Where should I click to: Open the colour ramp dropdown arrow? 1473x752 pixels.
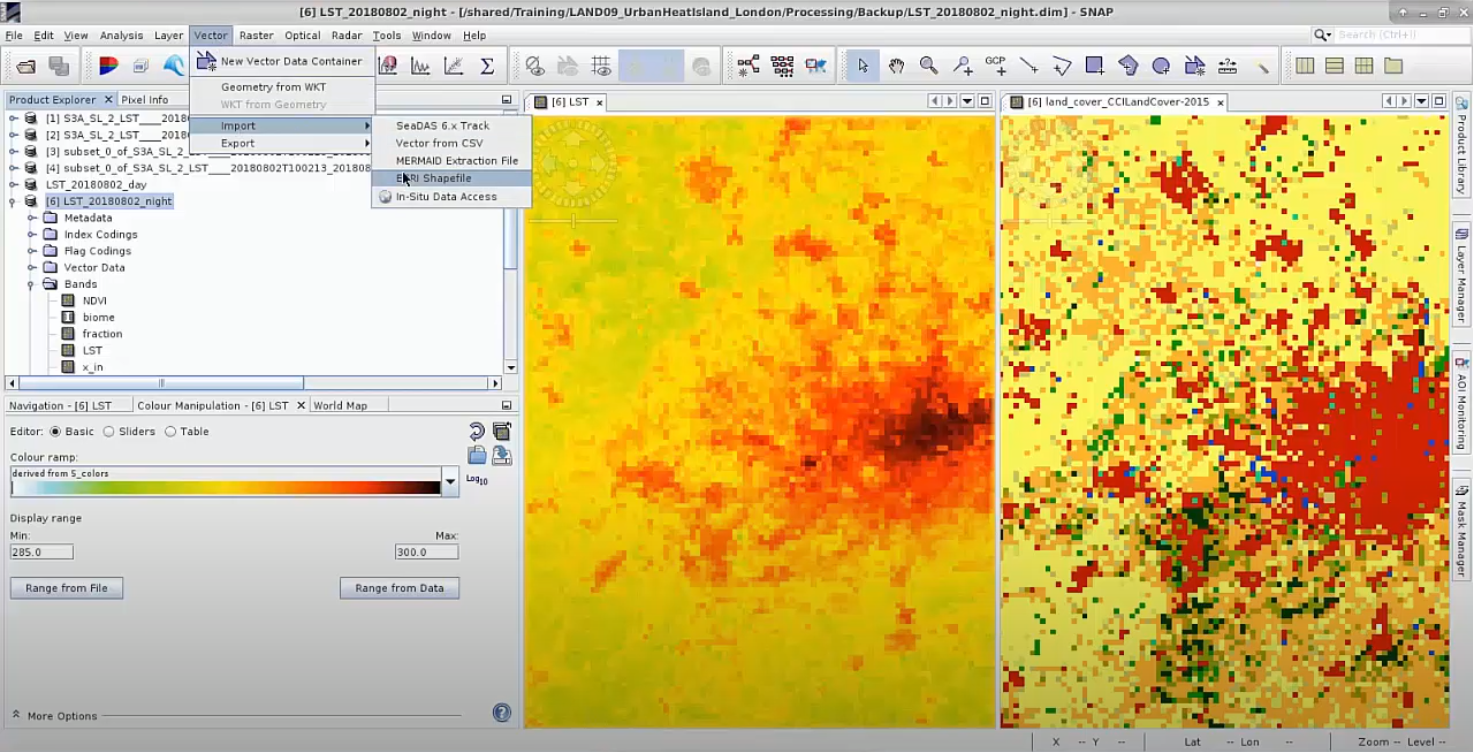[x=450, y=481]
